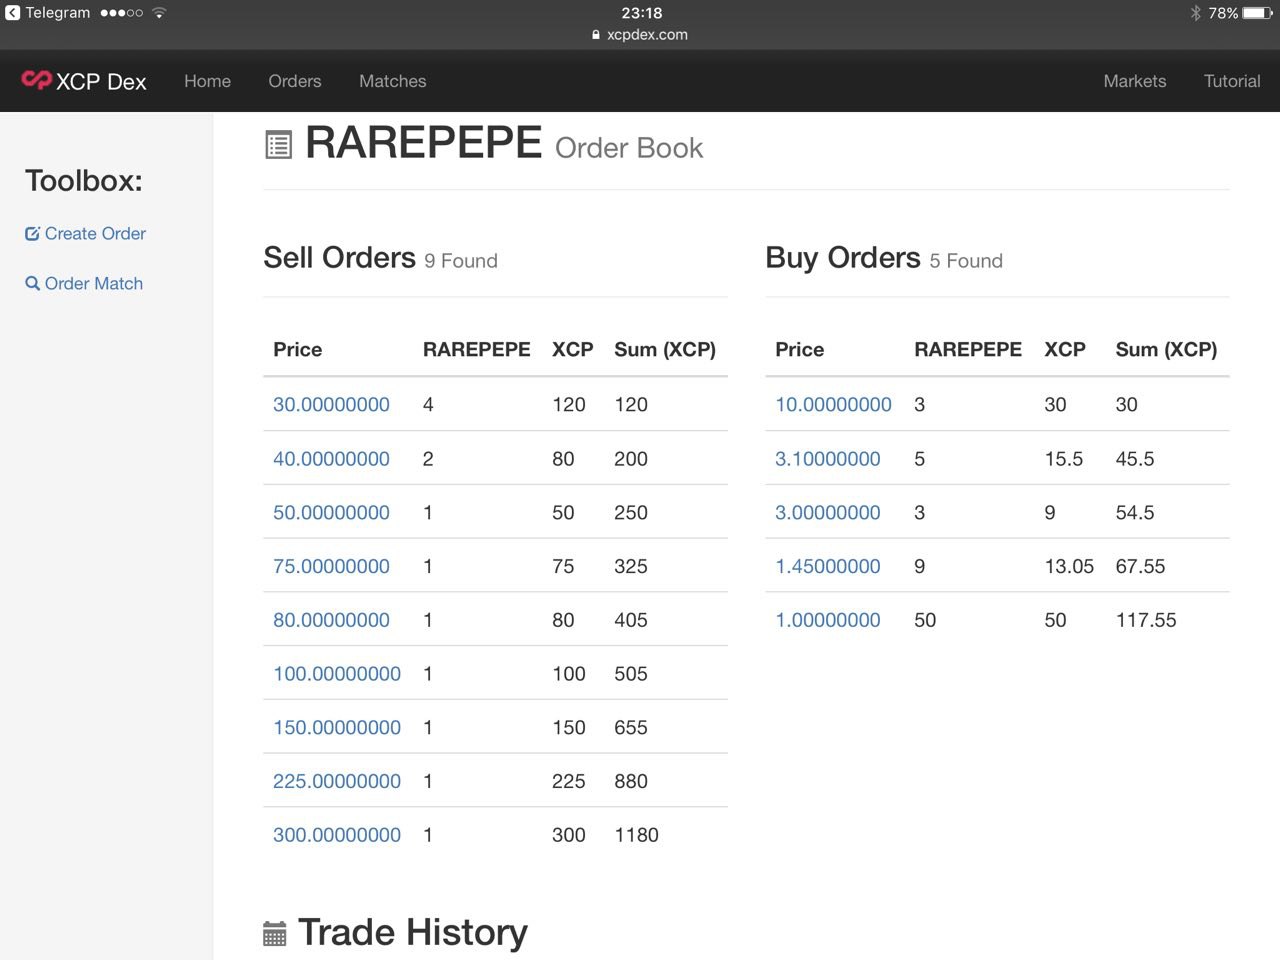
Task: Select sell price 30.00000000
Action: (x=331, y=405)
